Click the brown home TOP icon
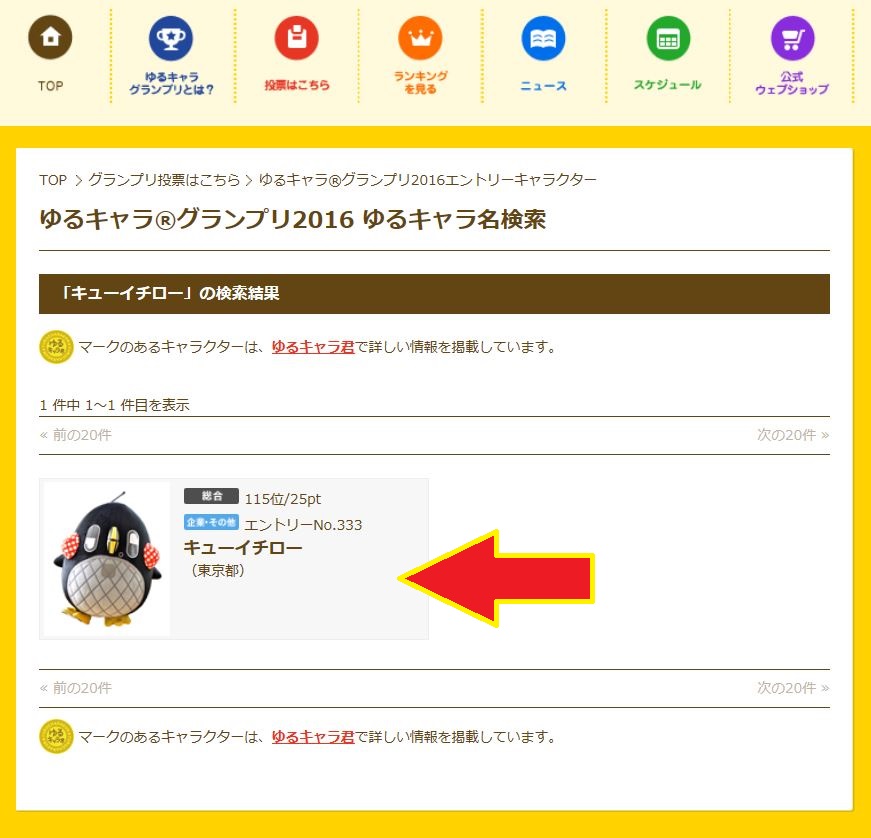871x838 pixels. pyautogui.click(x=50, y=37)
